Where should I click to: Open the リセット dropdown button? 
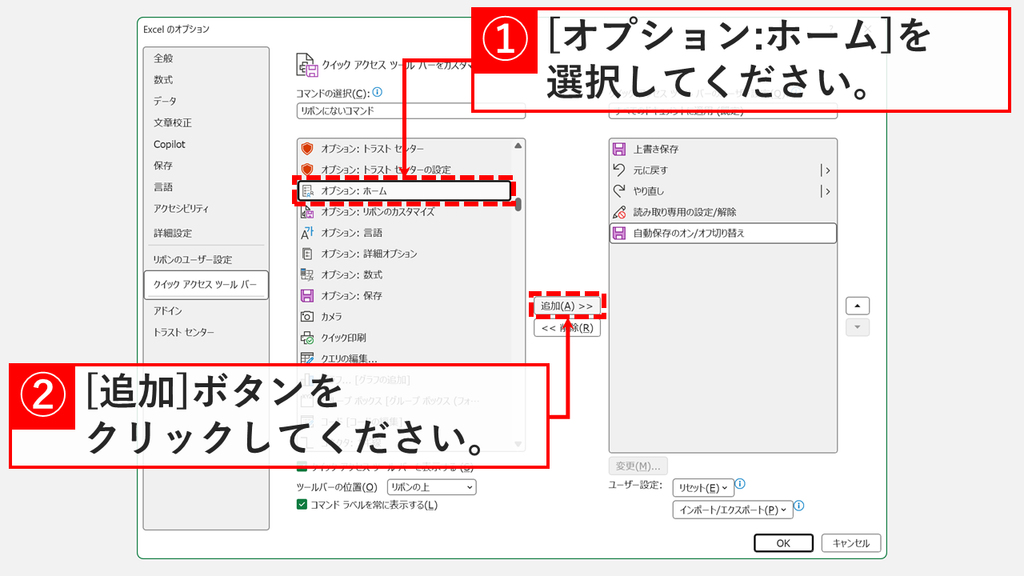click(703, 488)
